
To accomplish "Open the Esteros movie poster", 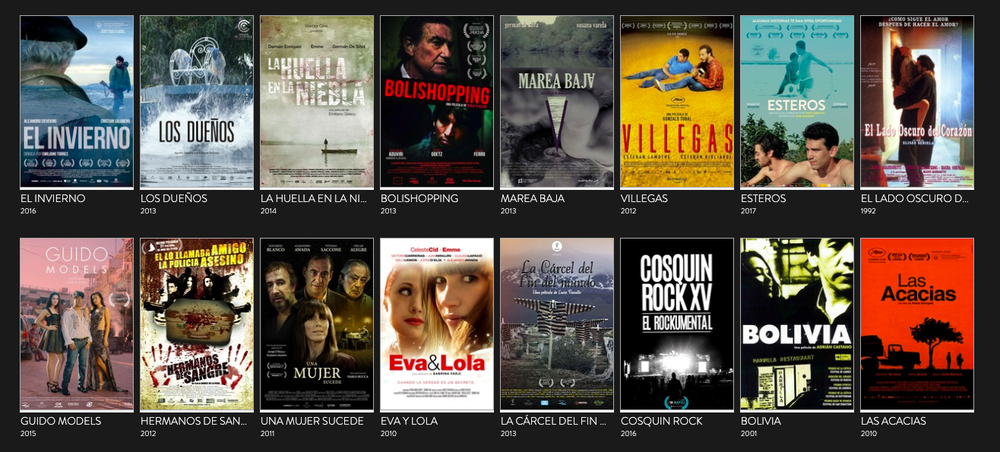I will tap(797, 102).
